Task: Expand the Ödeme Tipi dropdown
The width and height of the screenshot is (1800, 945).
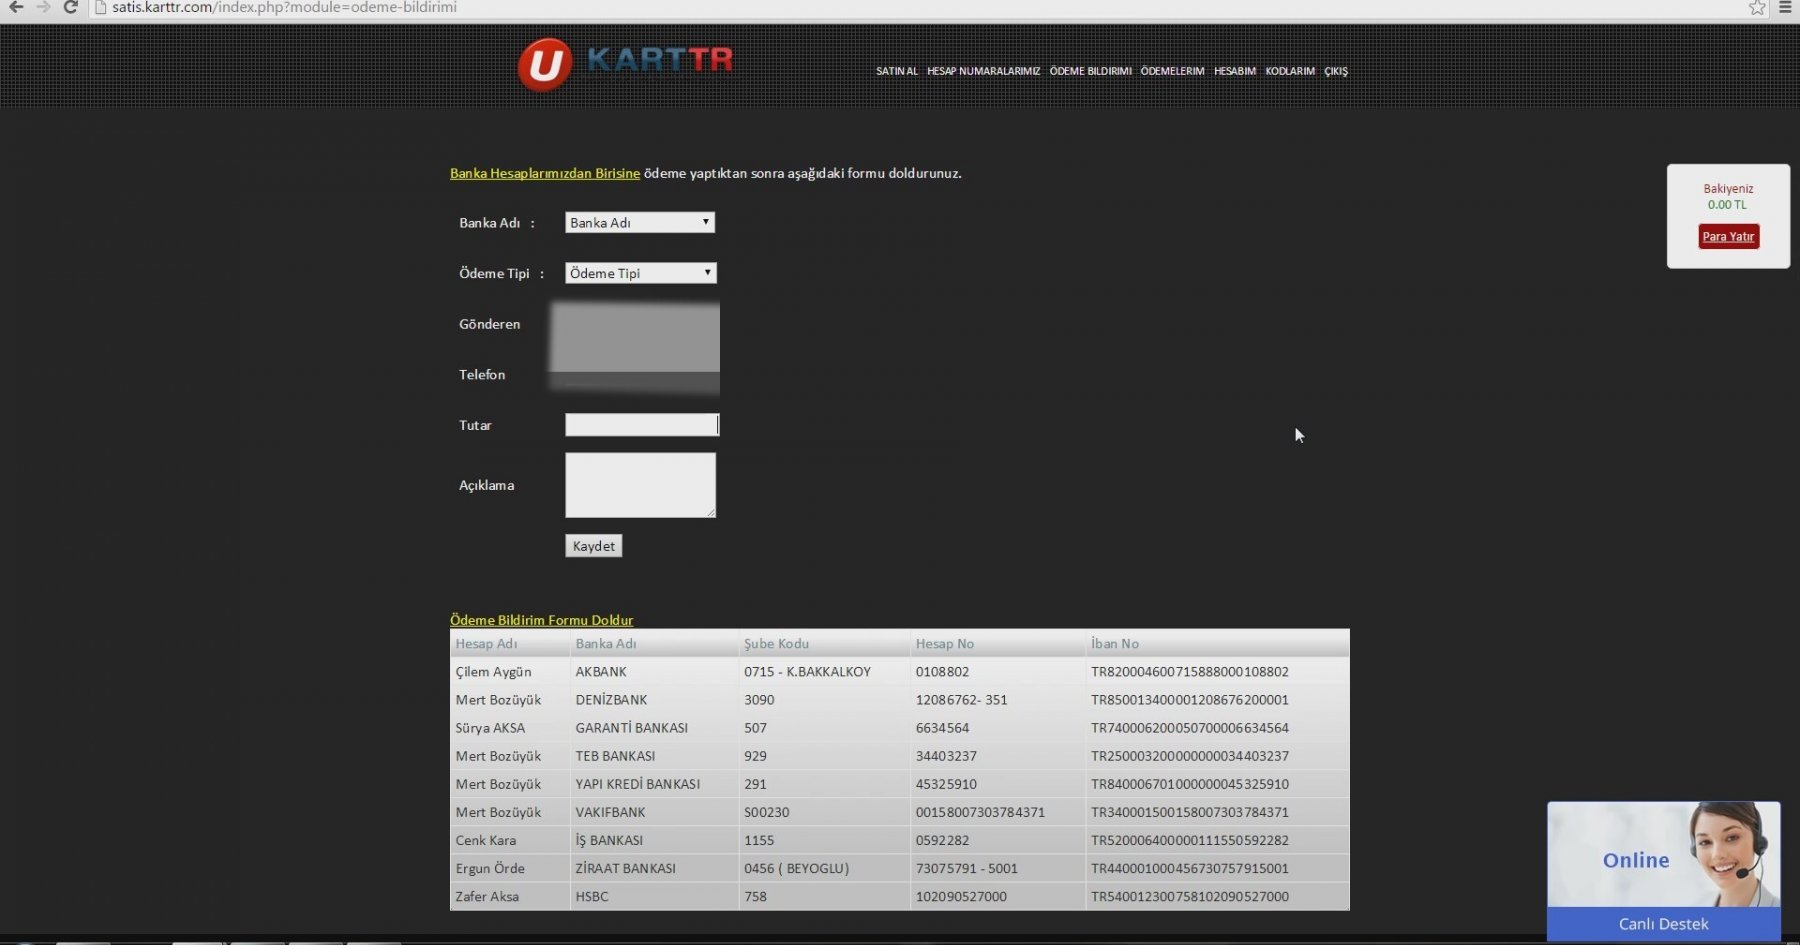Action: tap(641, 273)
